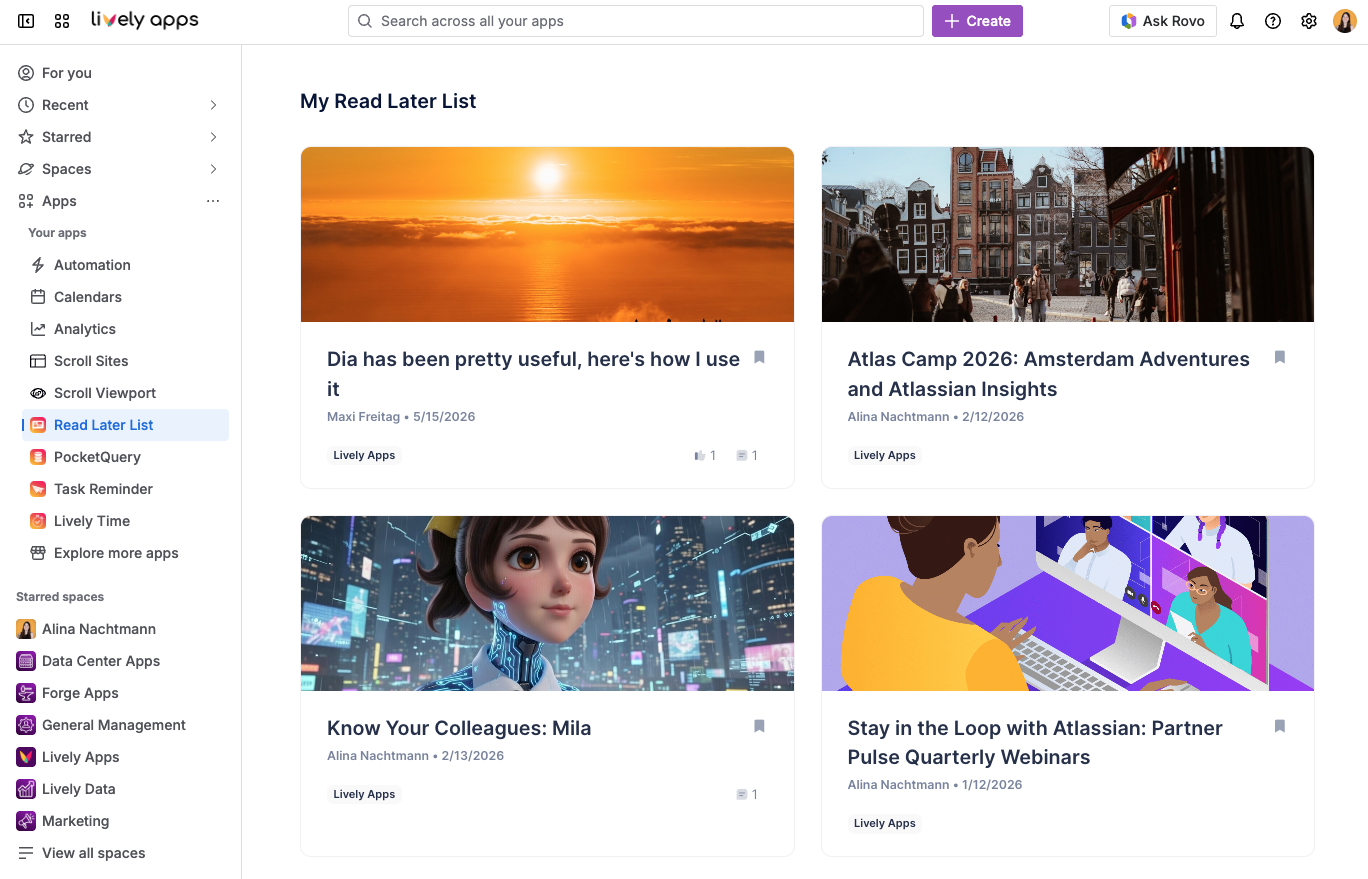Click the Lively Apps tag on Atlas Camp card
The width and height of the screenshot is (1368, 879).
[885, 455]
